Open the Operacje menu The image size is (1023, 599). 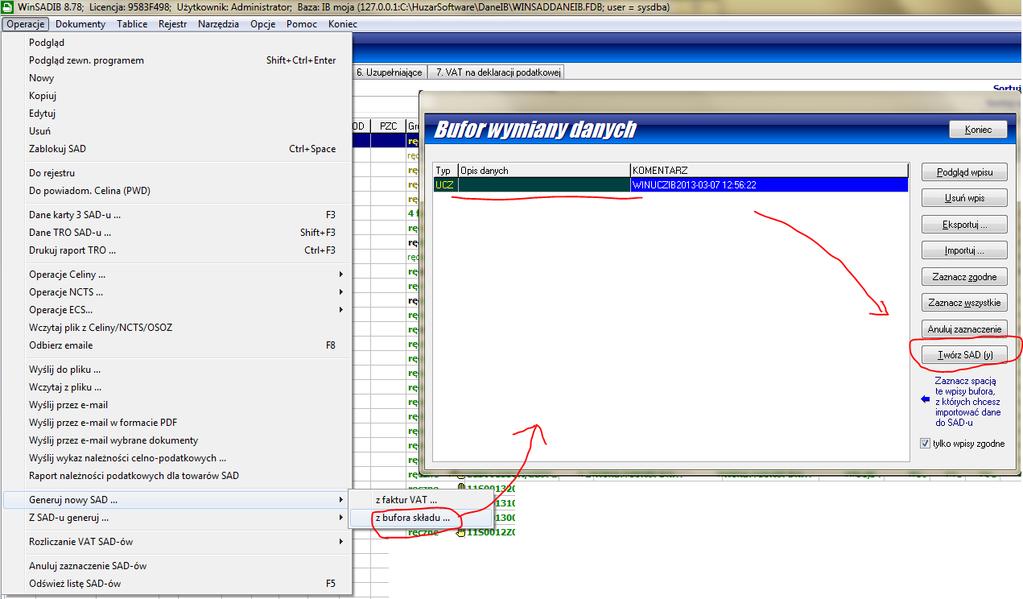pyautogui.click(x=25, y=24)
